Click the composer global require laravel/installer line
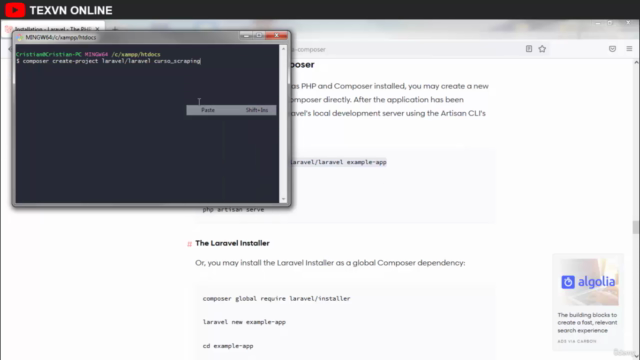The height and width of the screenshot is (360, 640). [276, 298]
